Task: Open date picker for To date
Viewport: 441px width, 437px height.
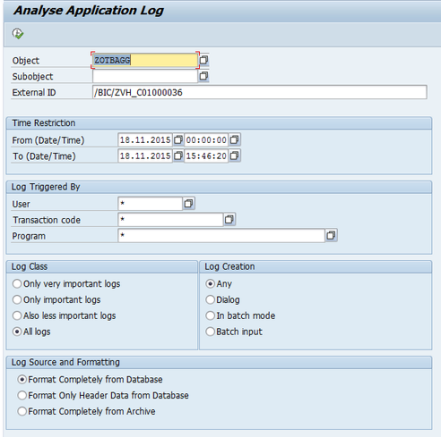Action: (178, 156)
